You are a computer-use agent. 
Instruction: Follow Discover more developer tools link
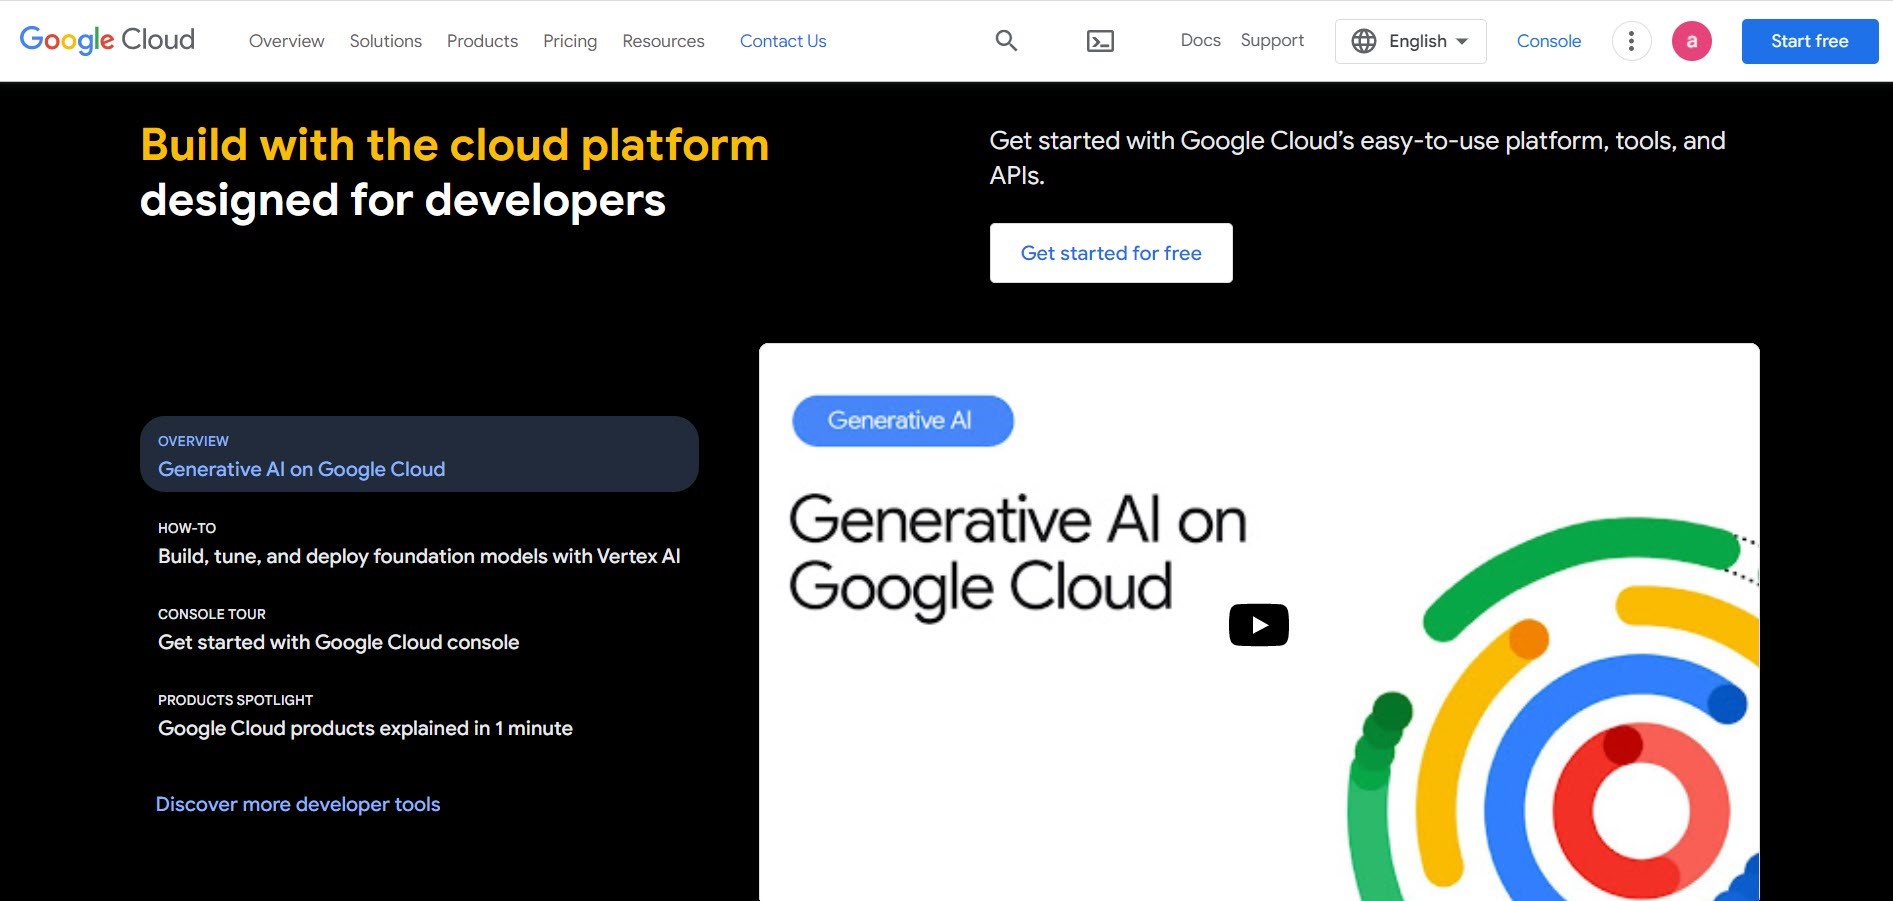coord(298,804)
